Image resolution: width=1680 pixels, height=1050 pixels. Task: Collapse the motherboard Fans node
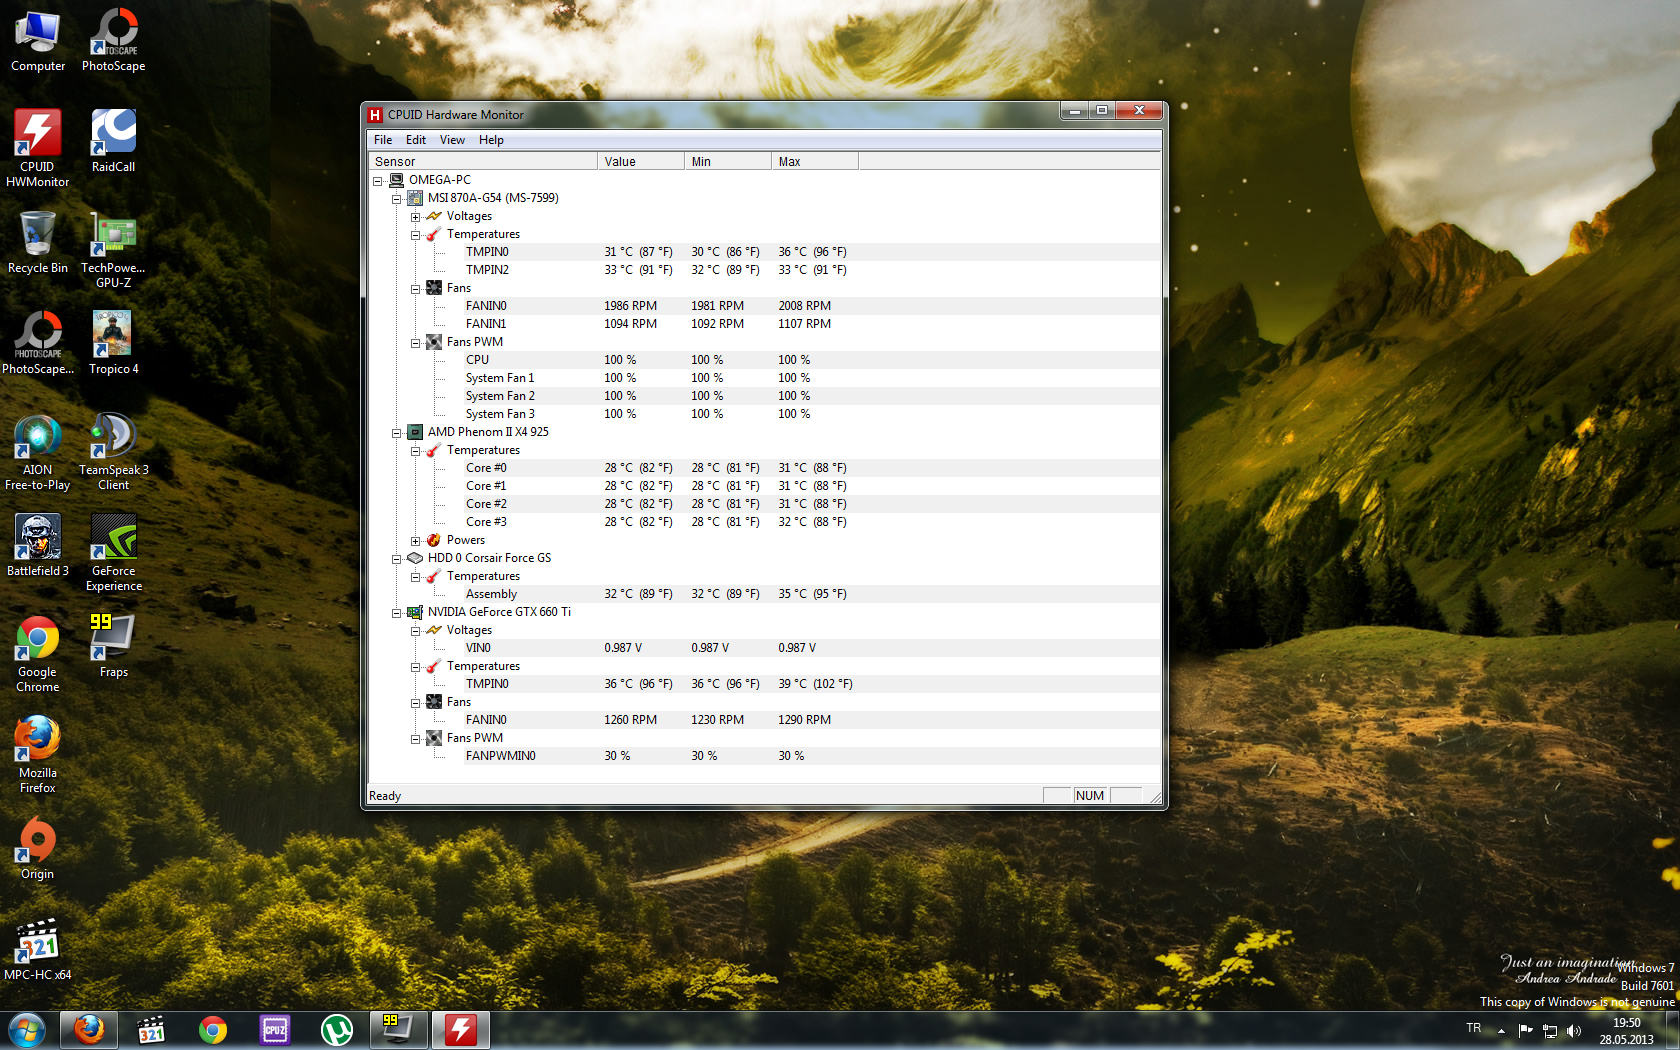[x=416, y=289]
